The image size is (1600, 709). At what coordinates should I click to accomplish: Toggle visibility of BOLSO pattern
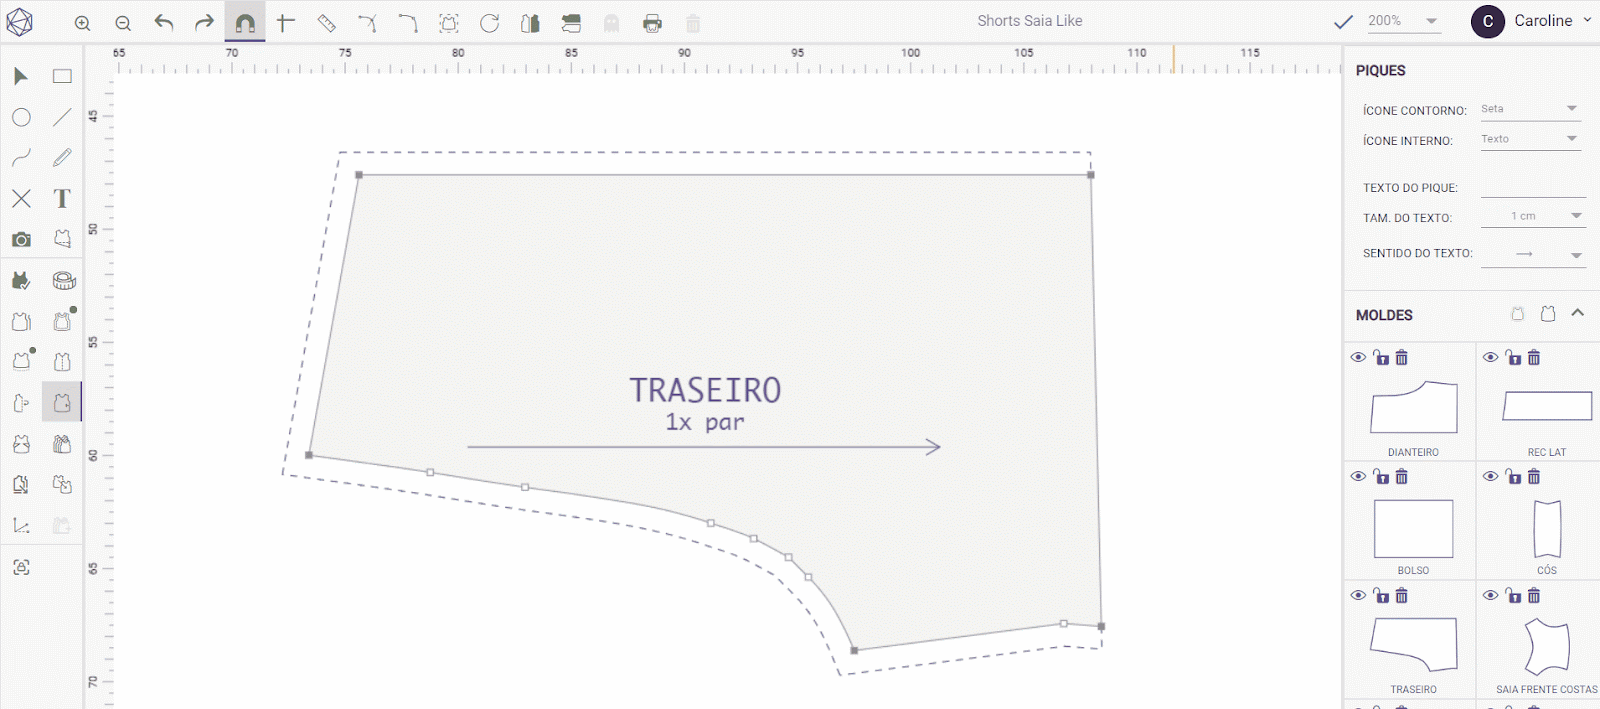(x=1358, y=476)
